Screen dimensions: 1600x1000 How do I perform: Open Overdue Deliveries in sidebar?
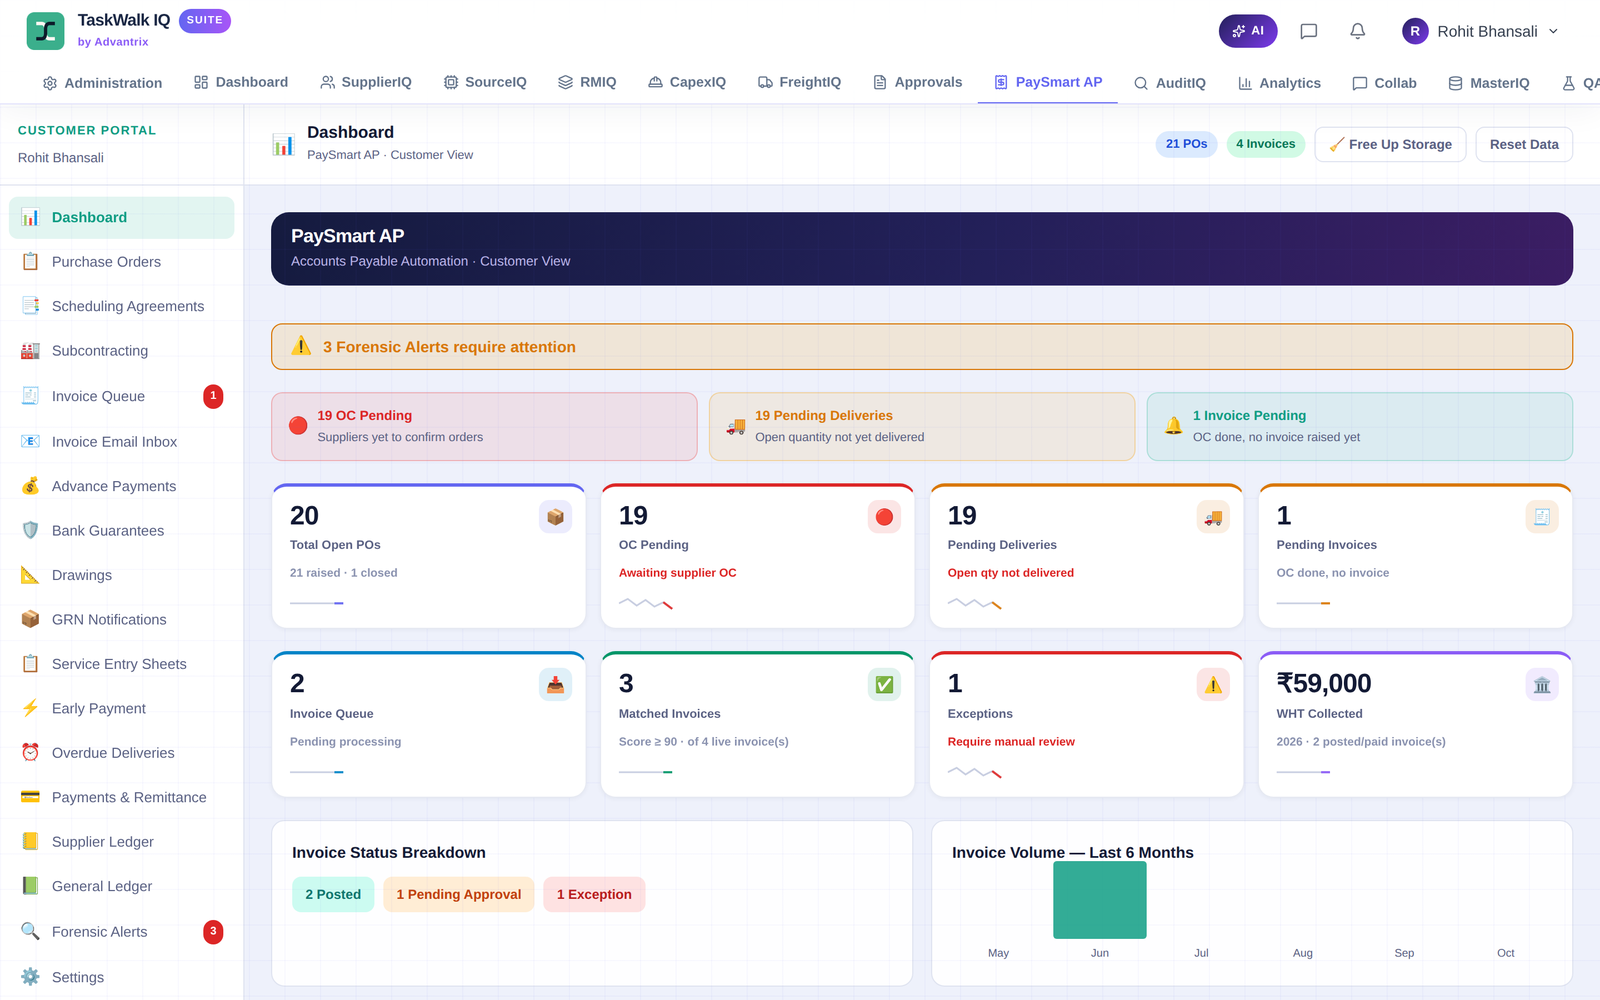click(122, 753)
